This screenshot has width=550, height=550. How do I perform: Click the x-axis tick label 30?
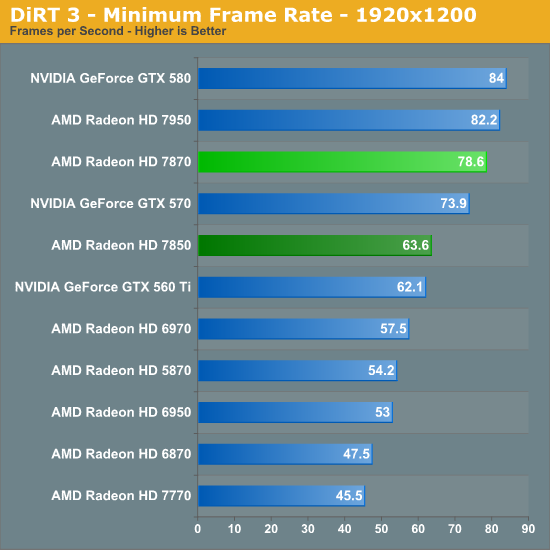click(x=308, y=529)
